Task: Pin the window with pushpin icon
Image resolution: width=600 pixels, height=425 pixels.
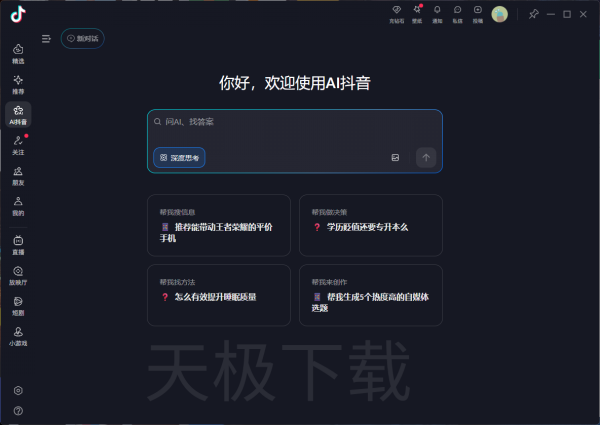Action: click(533, 14)
